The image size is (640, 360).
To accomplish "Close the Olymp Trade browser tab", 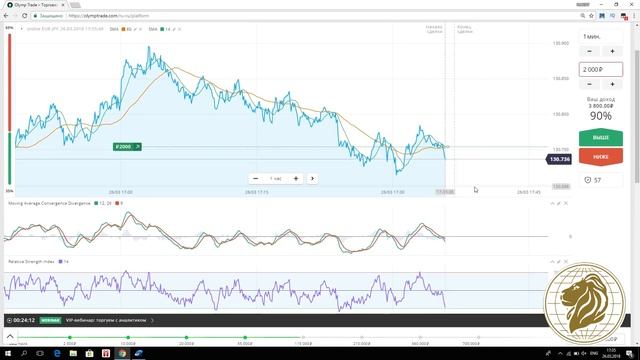I will pos(63,5).
